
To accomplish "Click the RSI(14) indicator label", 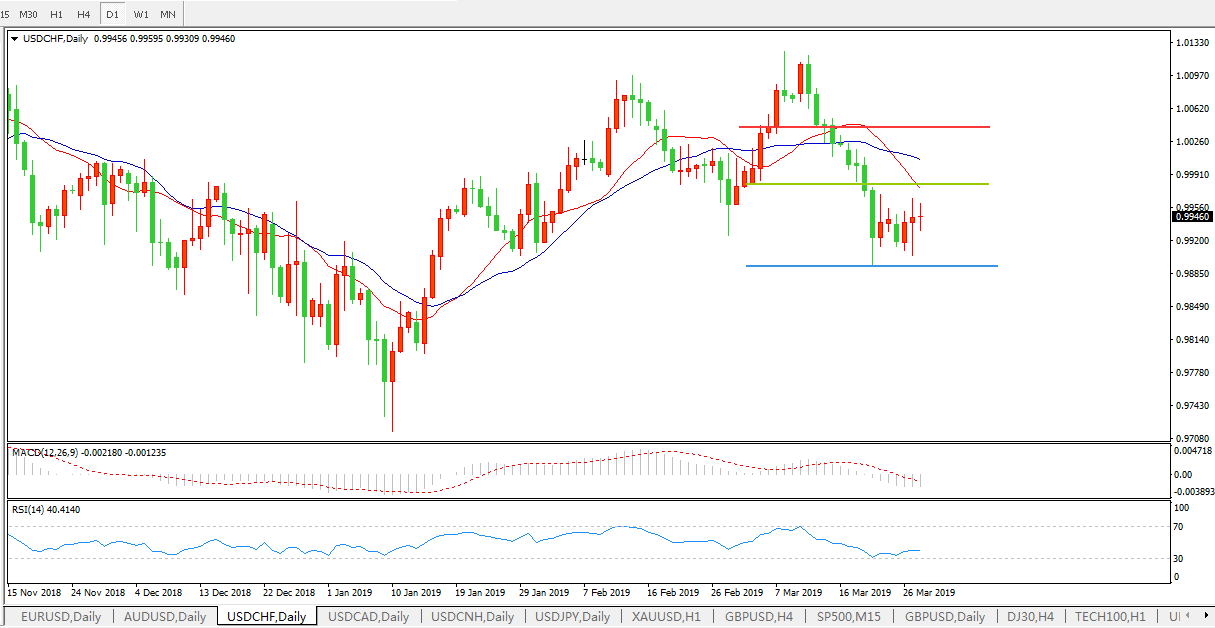I will tap(46, 510).
